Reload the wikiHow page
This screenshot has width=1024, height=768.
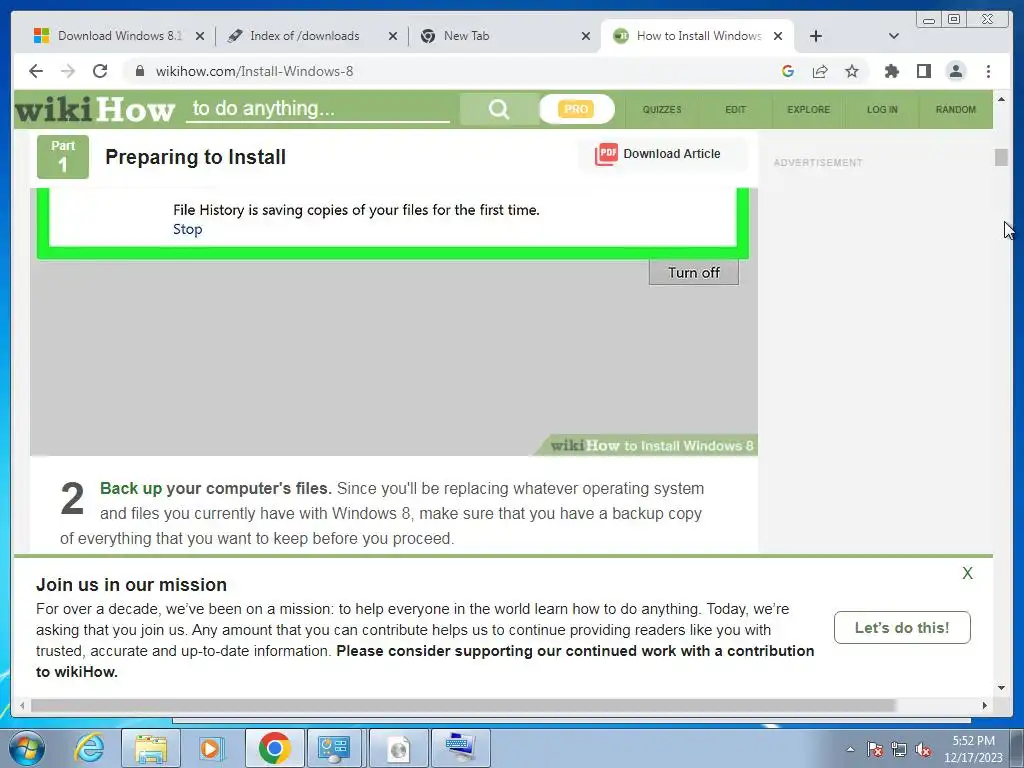(x=100, y=71)
